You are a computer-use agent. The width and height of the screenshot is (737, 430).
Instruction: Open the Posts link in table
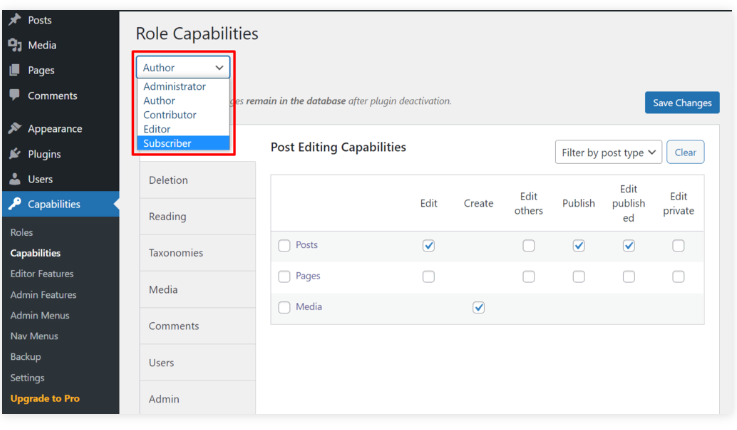[x=306, y=245]
